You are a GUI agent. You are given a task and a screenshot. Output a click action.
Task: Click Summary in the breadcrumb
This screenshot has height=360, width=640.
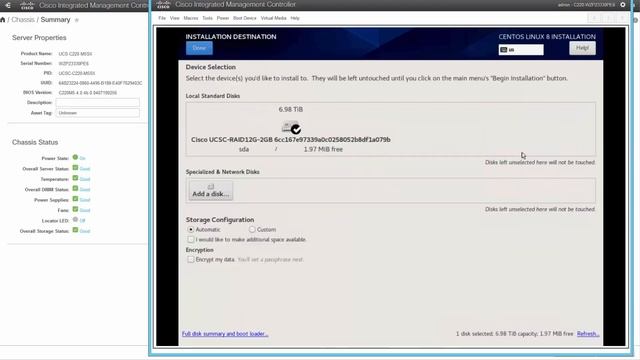click(55, 20)
